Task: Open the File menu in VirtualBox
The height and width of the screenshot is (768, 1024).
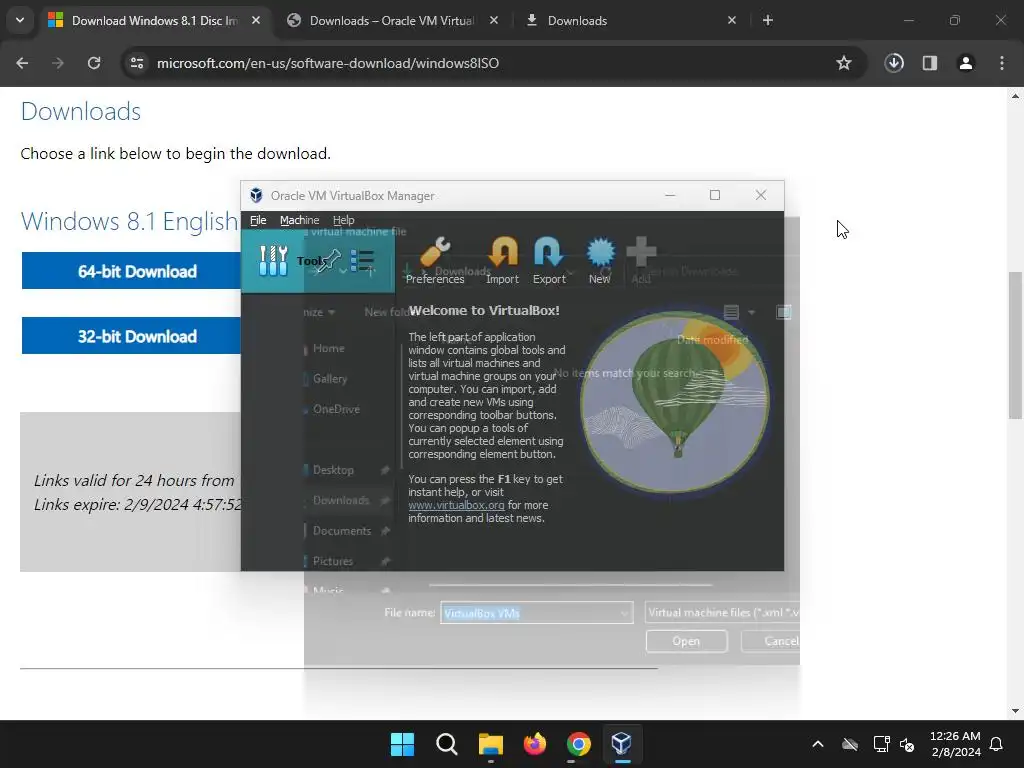Action: coord(258,220)
